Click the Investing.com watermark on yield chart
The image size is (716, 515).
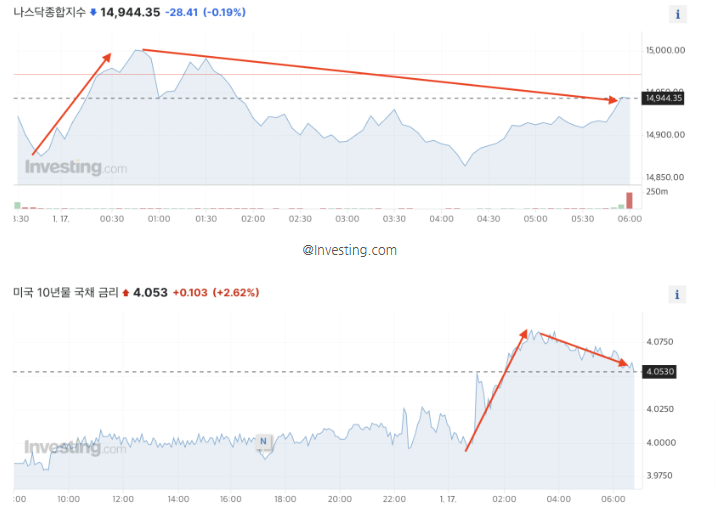click(75, 447)
